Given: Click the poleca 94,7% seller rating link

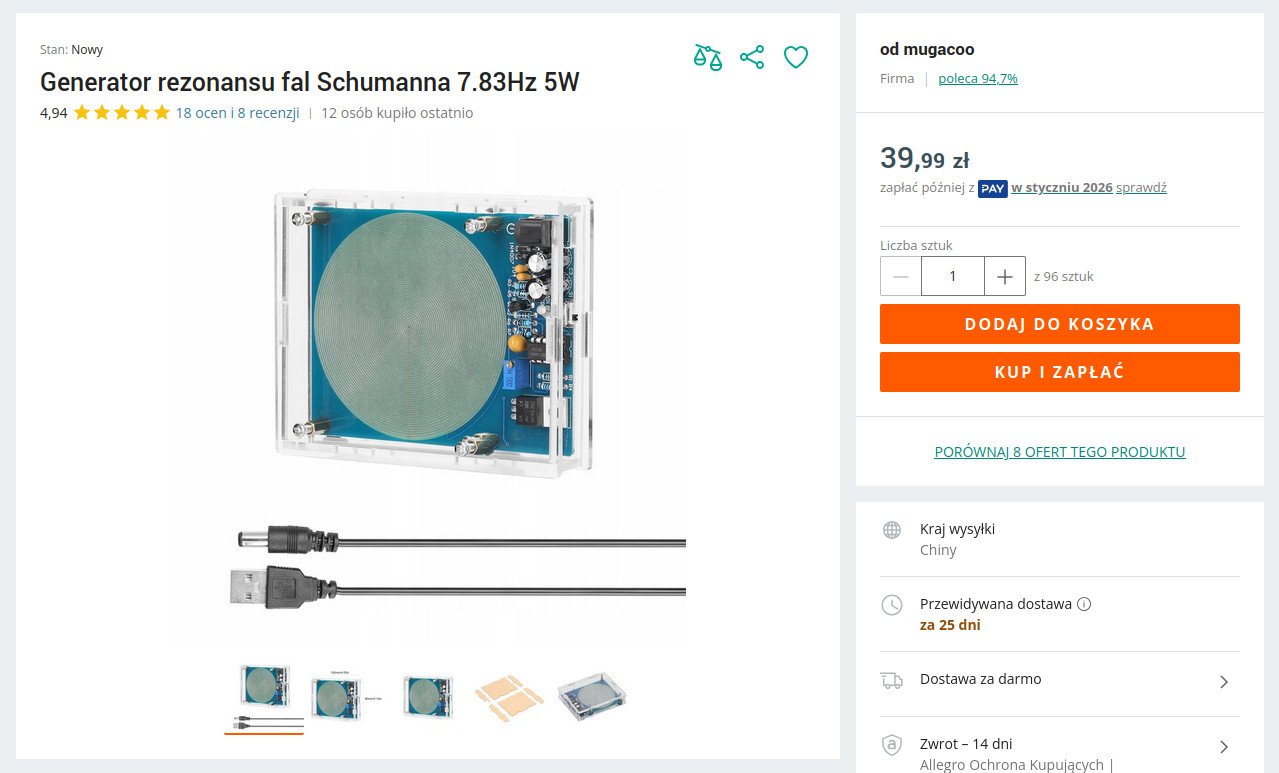Looking at the screenshot, I should click(978, 78).
